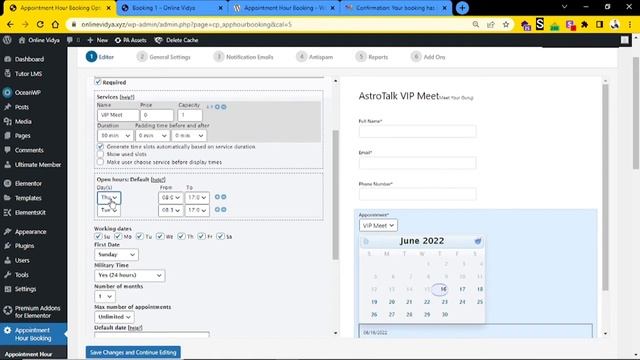Open To time dropdown on Tue row
The image size is (640, 360).
coord(197,210)
